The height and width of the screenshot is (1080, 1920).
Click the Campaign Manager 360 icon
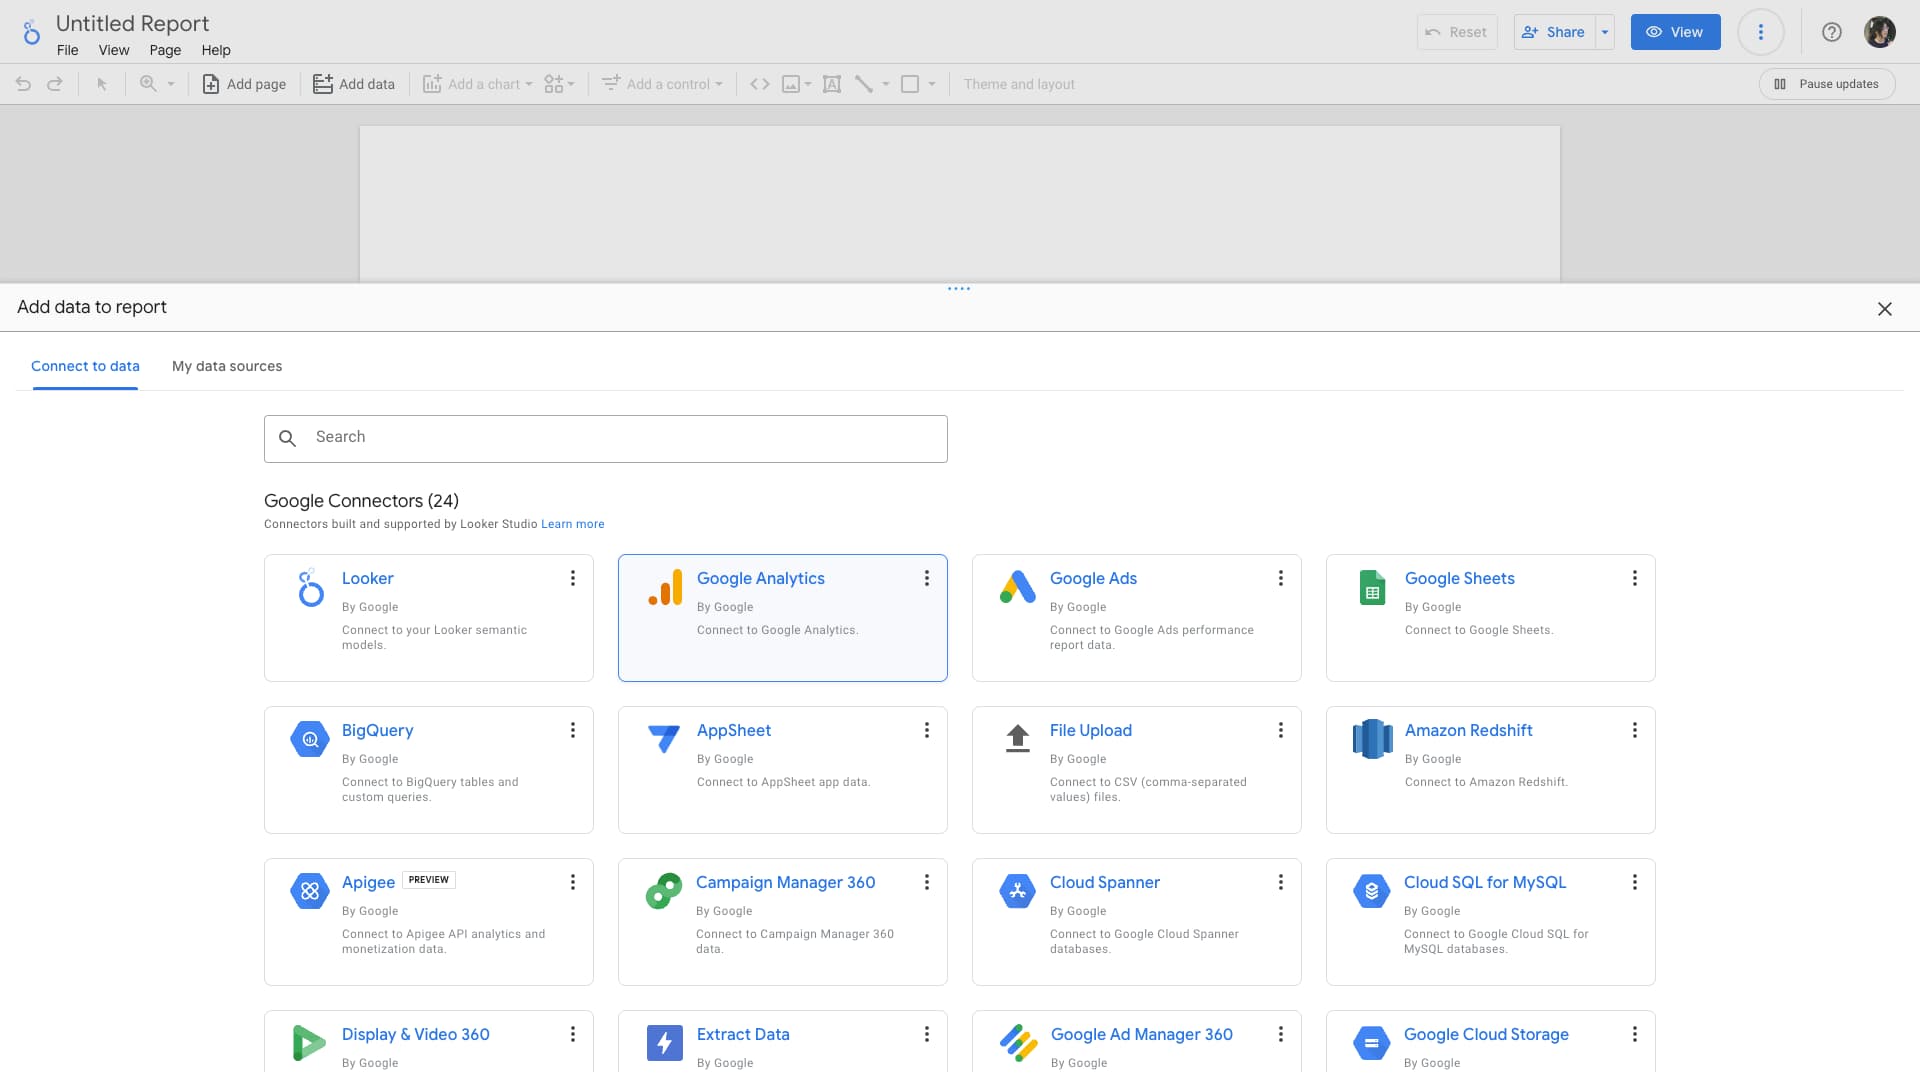tap(664, 890)
